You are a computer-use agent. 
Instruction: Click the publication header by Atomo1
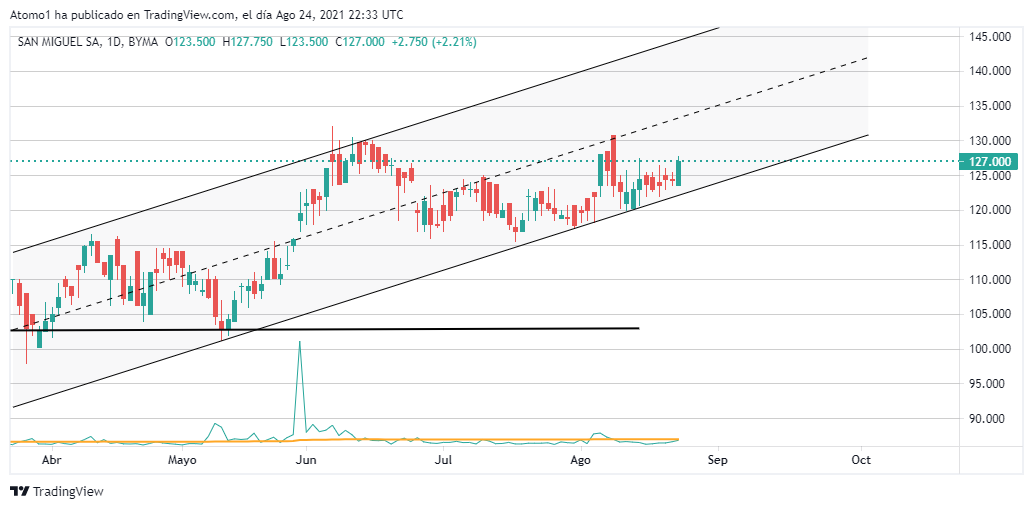(207, 14)
